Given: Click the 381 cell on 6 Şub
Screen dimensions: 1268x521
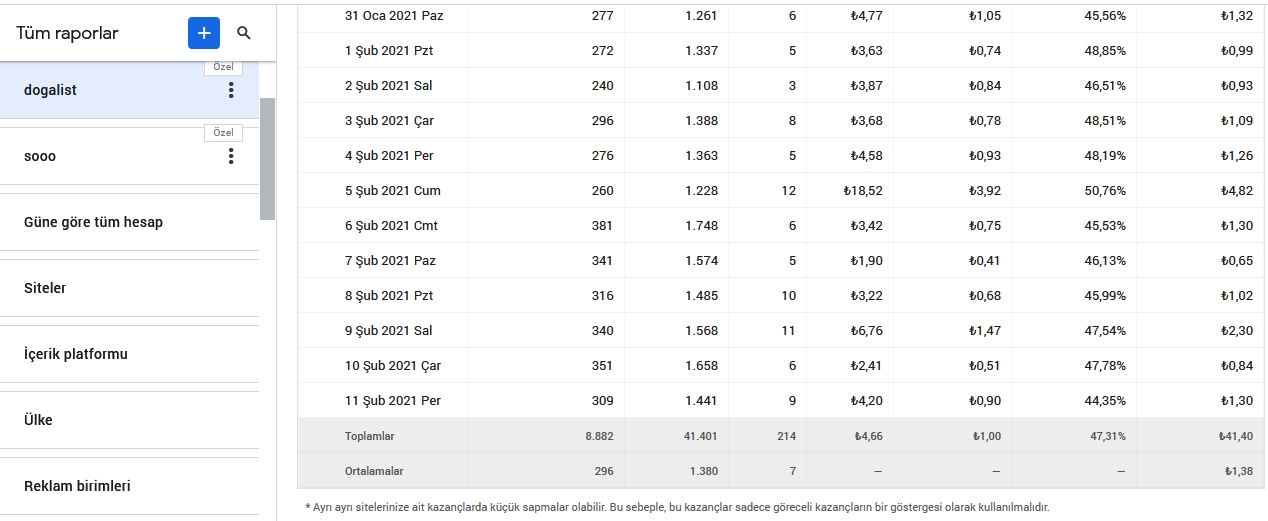Looking at the screenshot, I should (603, 226).
